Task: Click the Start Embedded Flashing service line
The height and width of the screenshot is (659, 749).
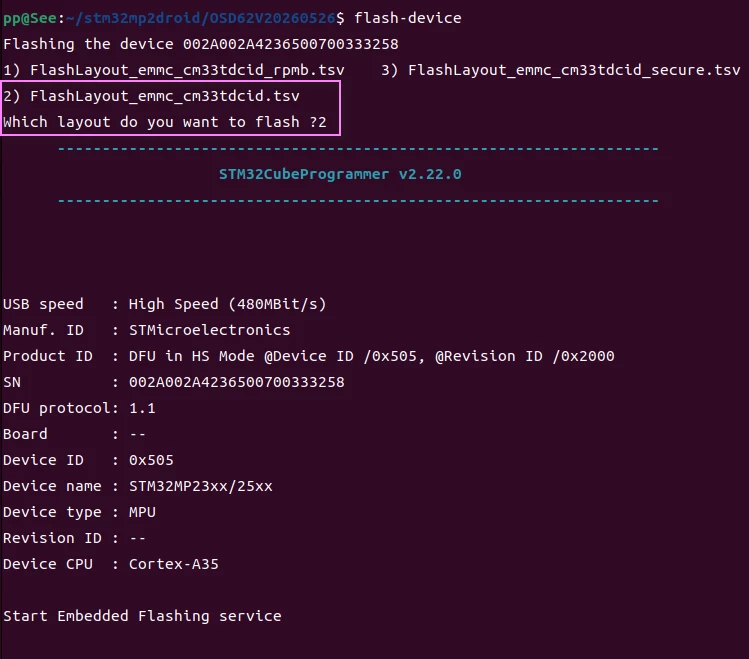Action: 142,616
